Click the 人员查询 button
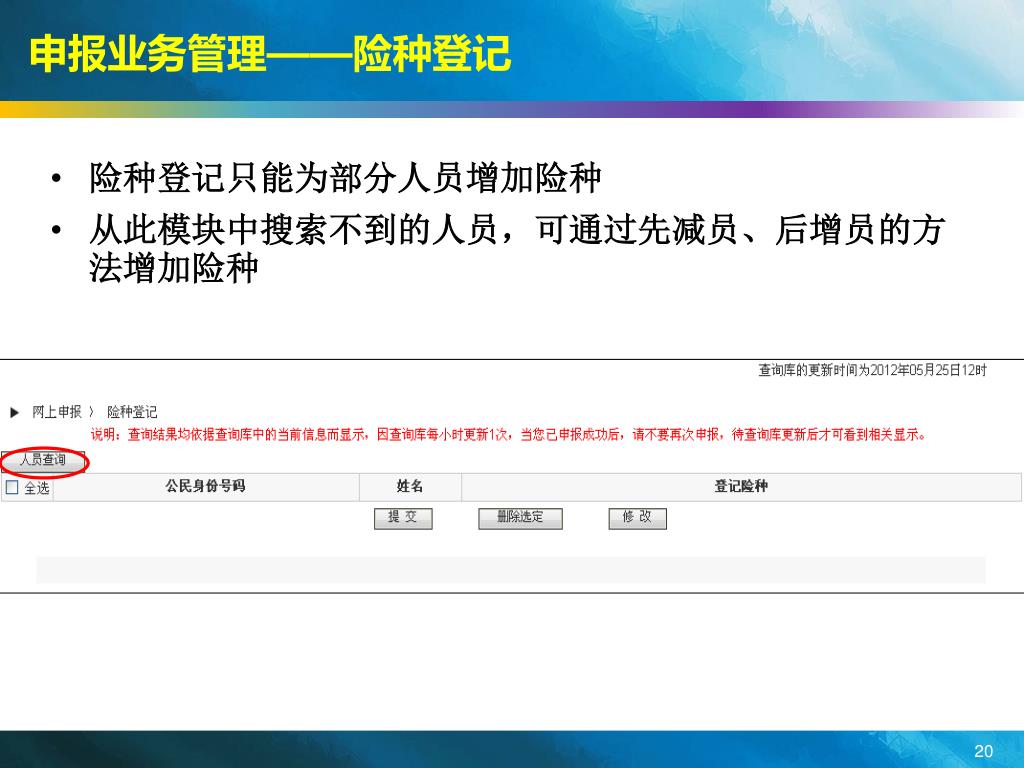The height and width of the screenshot is (768, 1024). pyautogui.click(x=43, y=460)
